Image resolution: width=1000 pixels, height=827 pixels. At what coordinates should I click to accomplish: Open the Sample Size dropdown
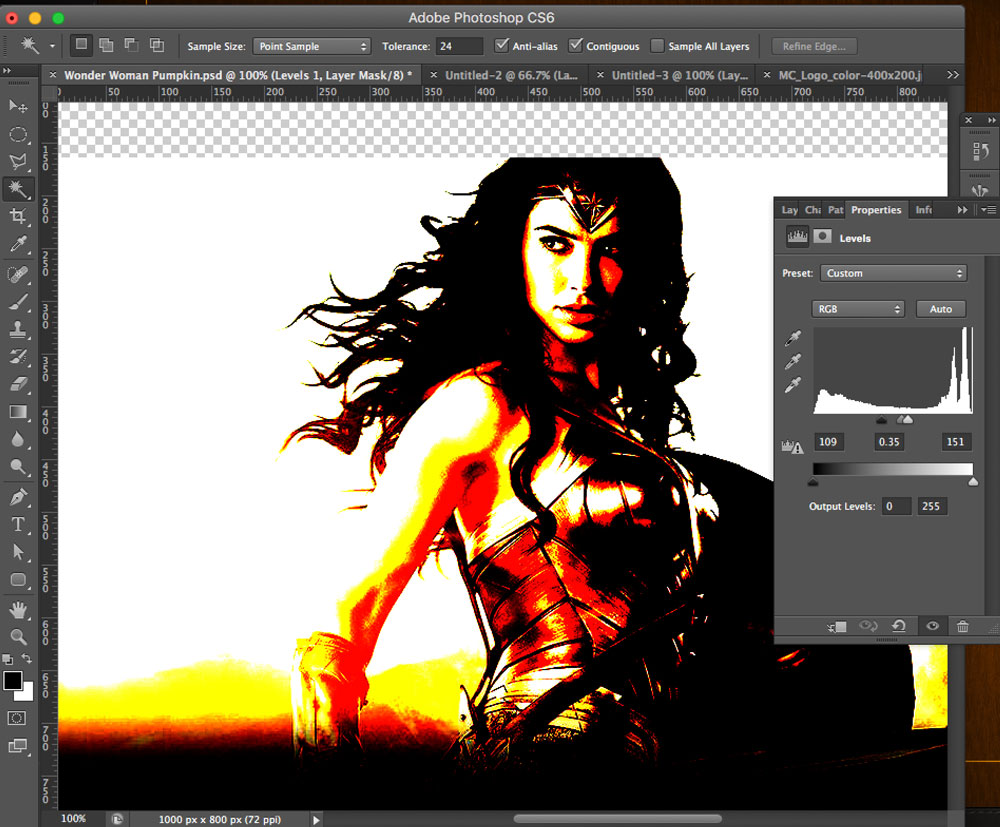click(311, 46)
